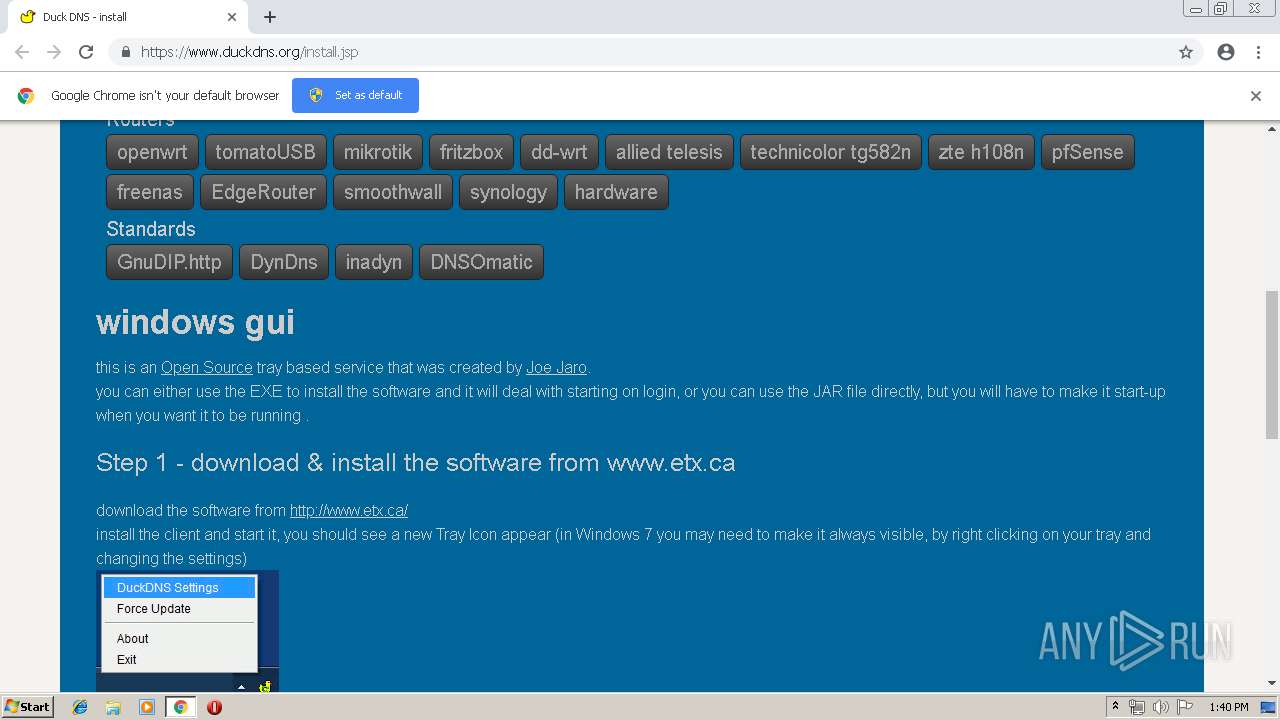Viewport: 1280px width, 720px height.
Task: Open the media player taskbar icon
Action: [147, 707]
